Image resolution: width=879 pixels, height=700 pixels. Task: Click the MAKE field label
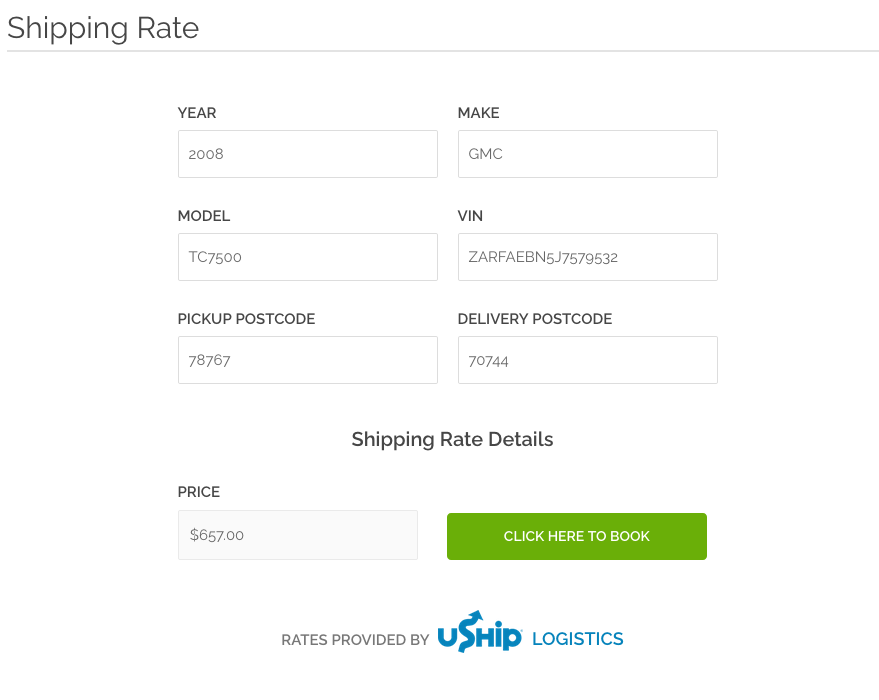pyautogui.click(x=478, y=113)
